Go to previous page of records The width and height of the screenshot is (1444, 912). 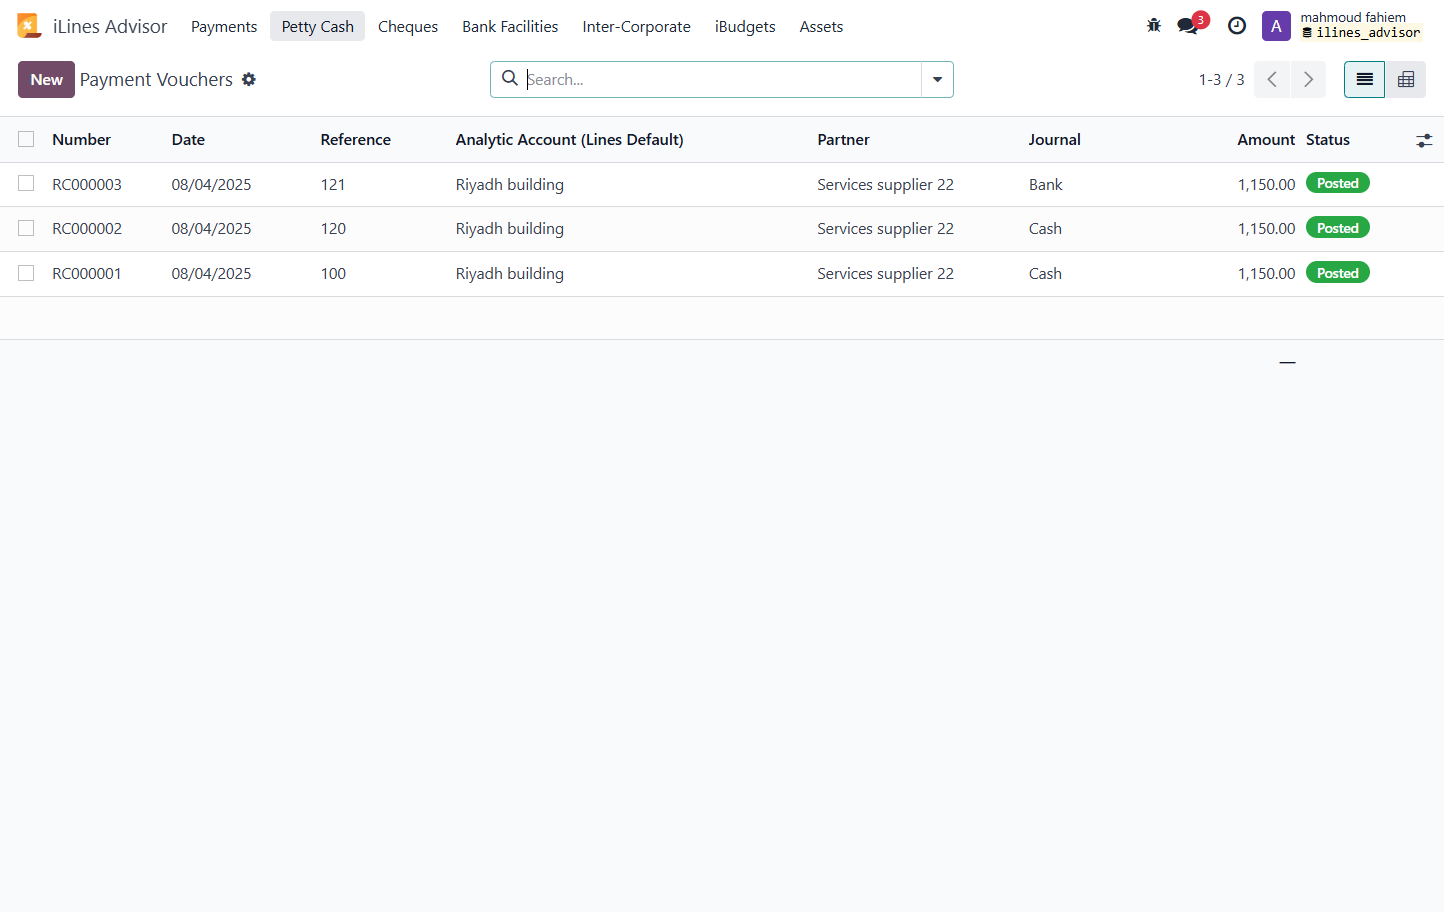1272,80
